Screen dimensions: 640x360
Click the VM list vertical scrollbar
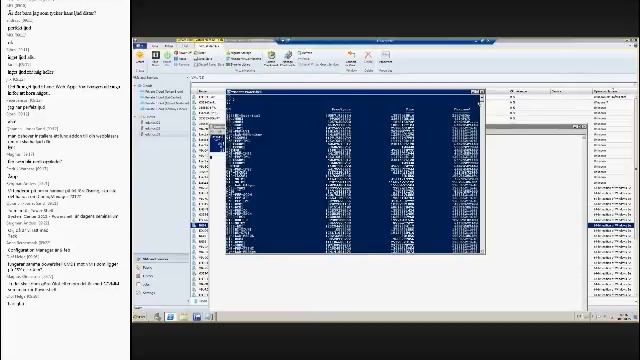click(635, 168)
